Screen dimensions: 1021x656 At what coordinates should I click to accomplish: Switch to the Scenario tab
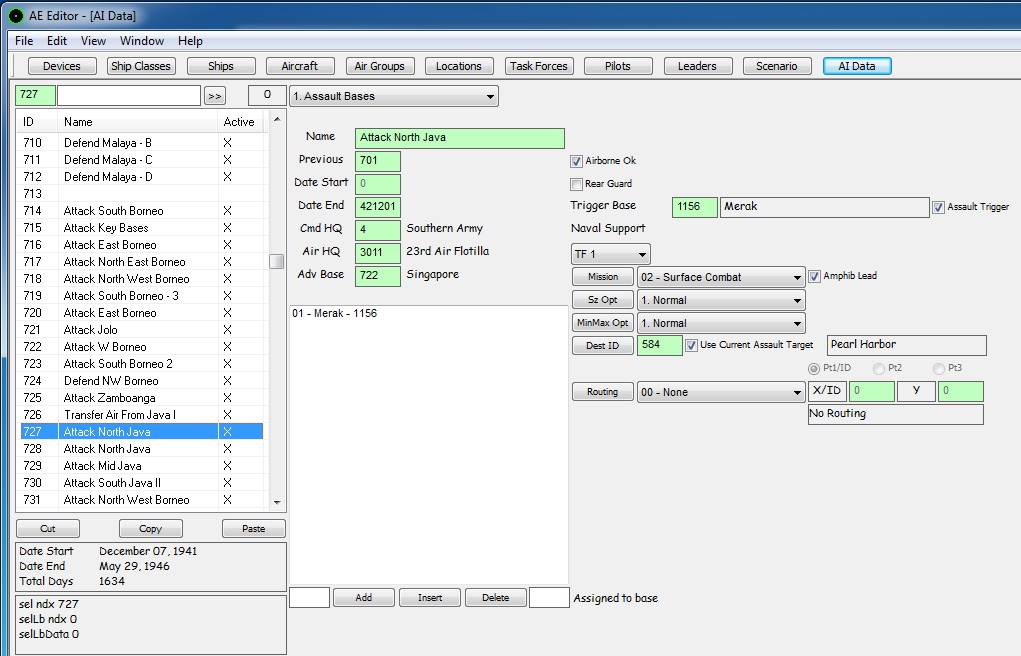[x=777, y=66]
